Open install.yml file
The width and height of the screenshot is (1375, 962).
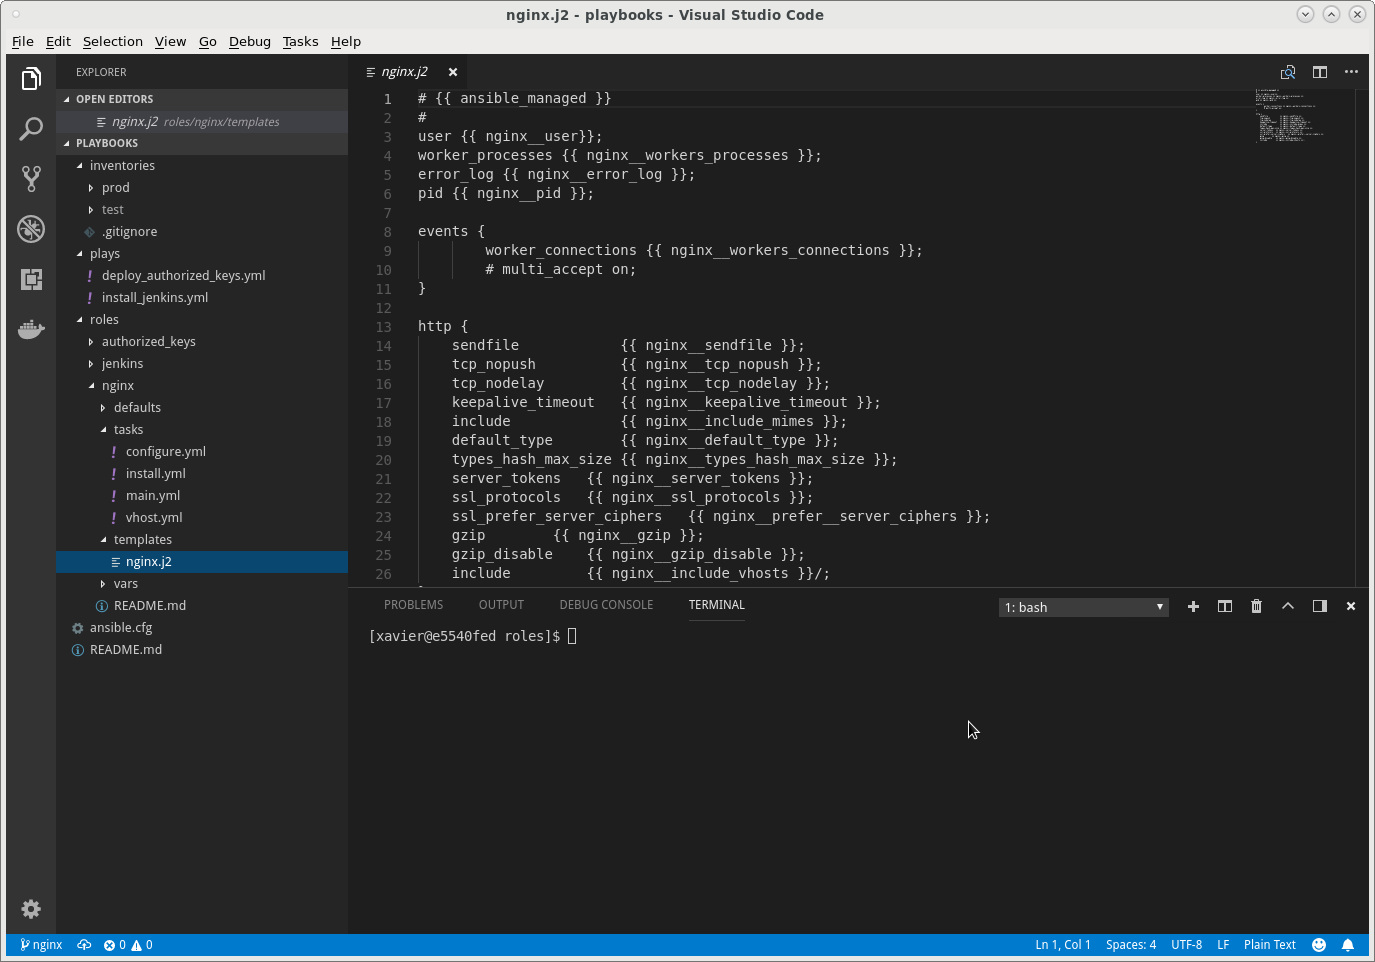coord(202,474)
